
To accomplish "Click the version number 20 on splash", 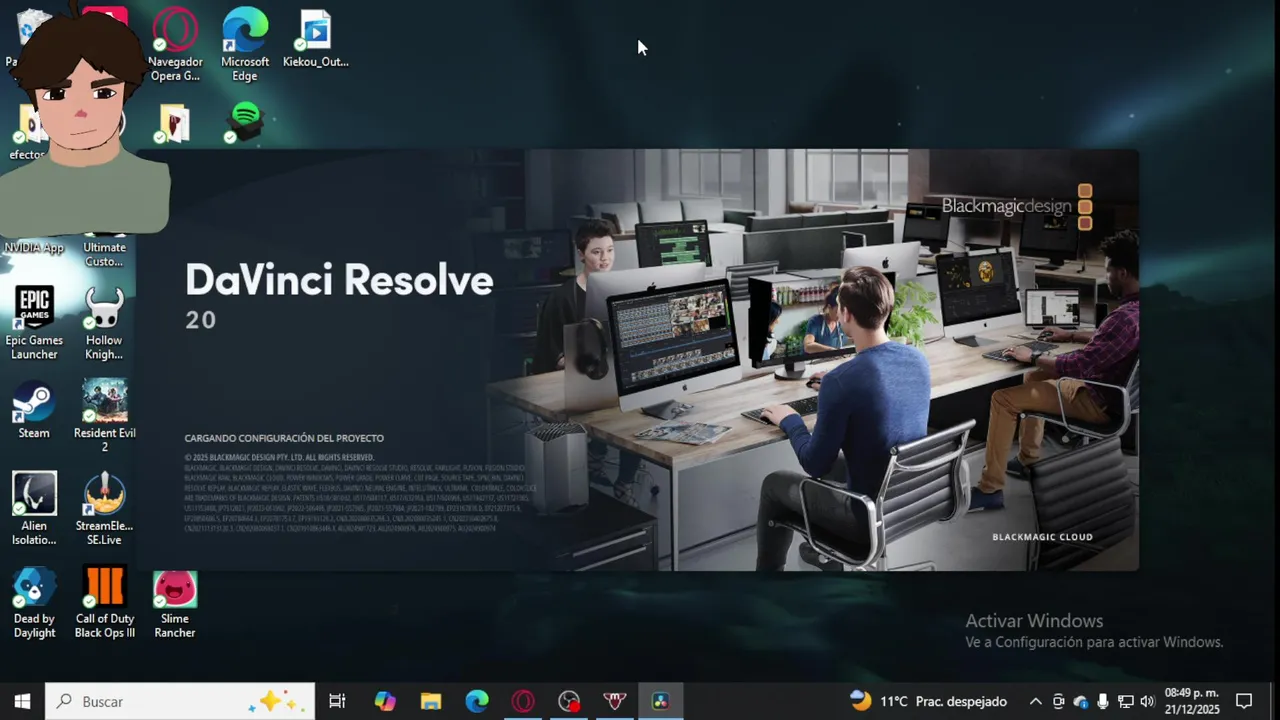I will (200, 320).
